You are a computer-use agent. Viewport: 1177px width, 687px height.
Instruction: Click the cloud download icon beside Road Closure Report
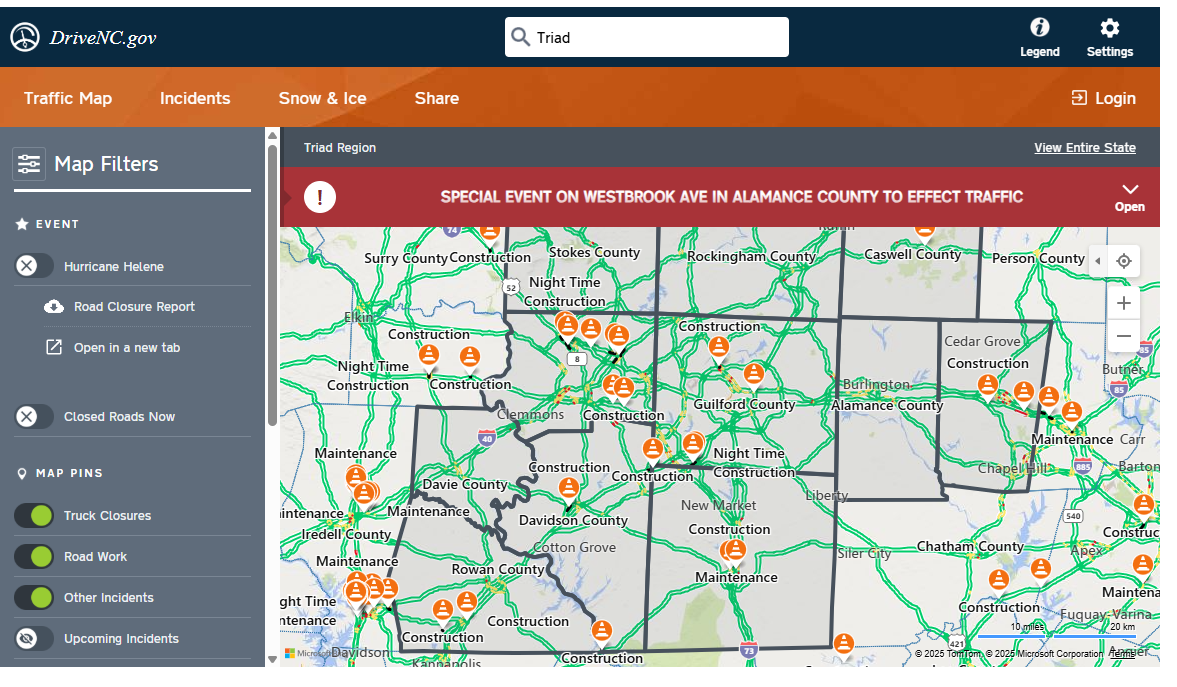55,306
